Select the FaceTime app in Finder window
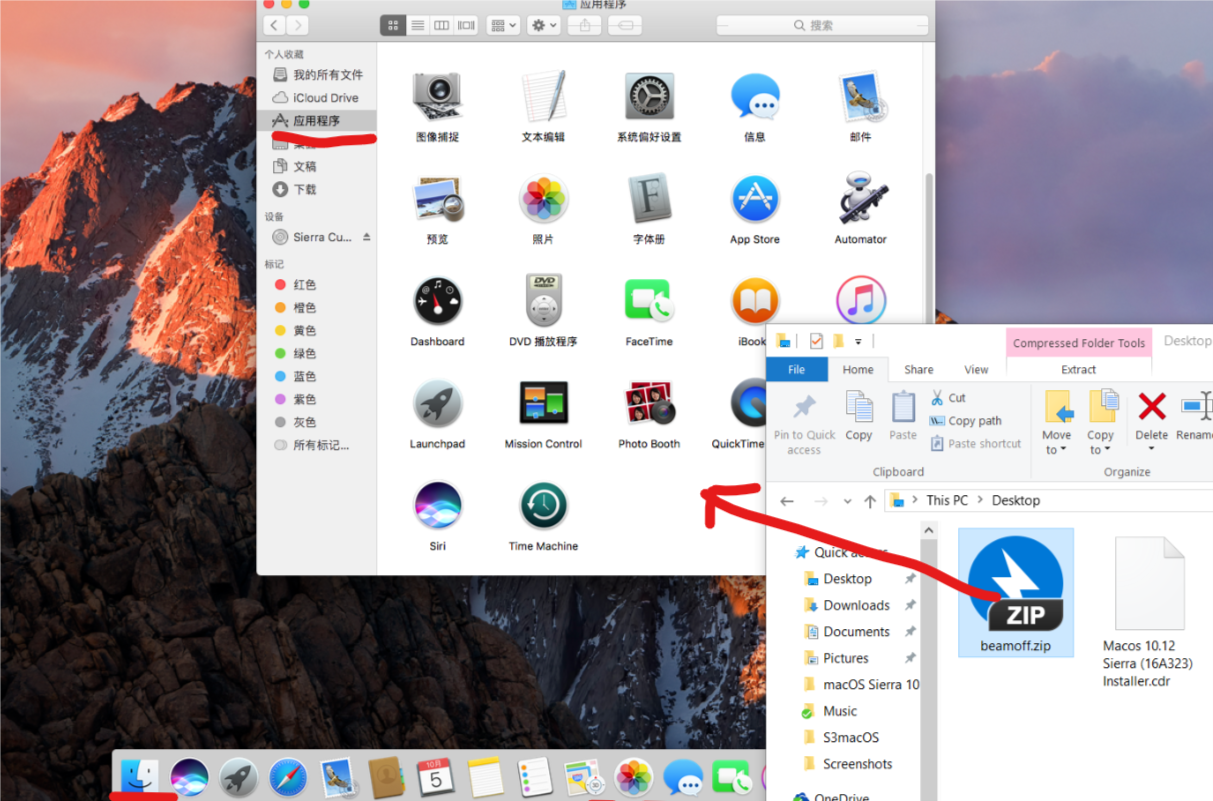 (649, 301)
